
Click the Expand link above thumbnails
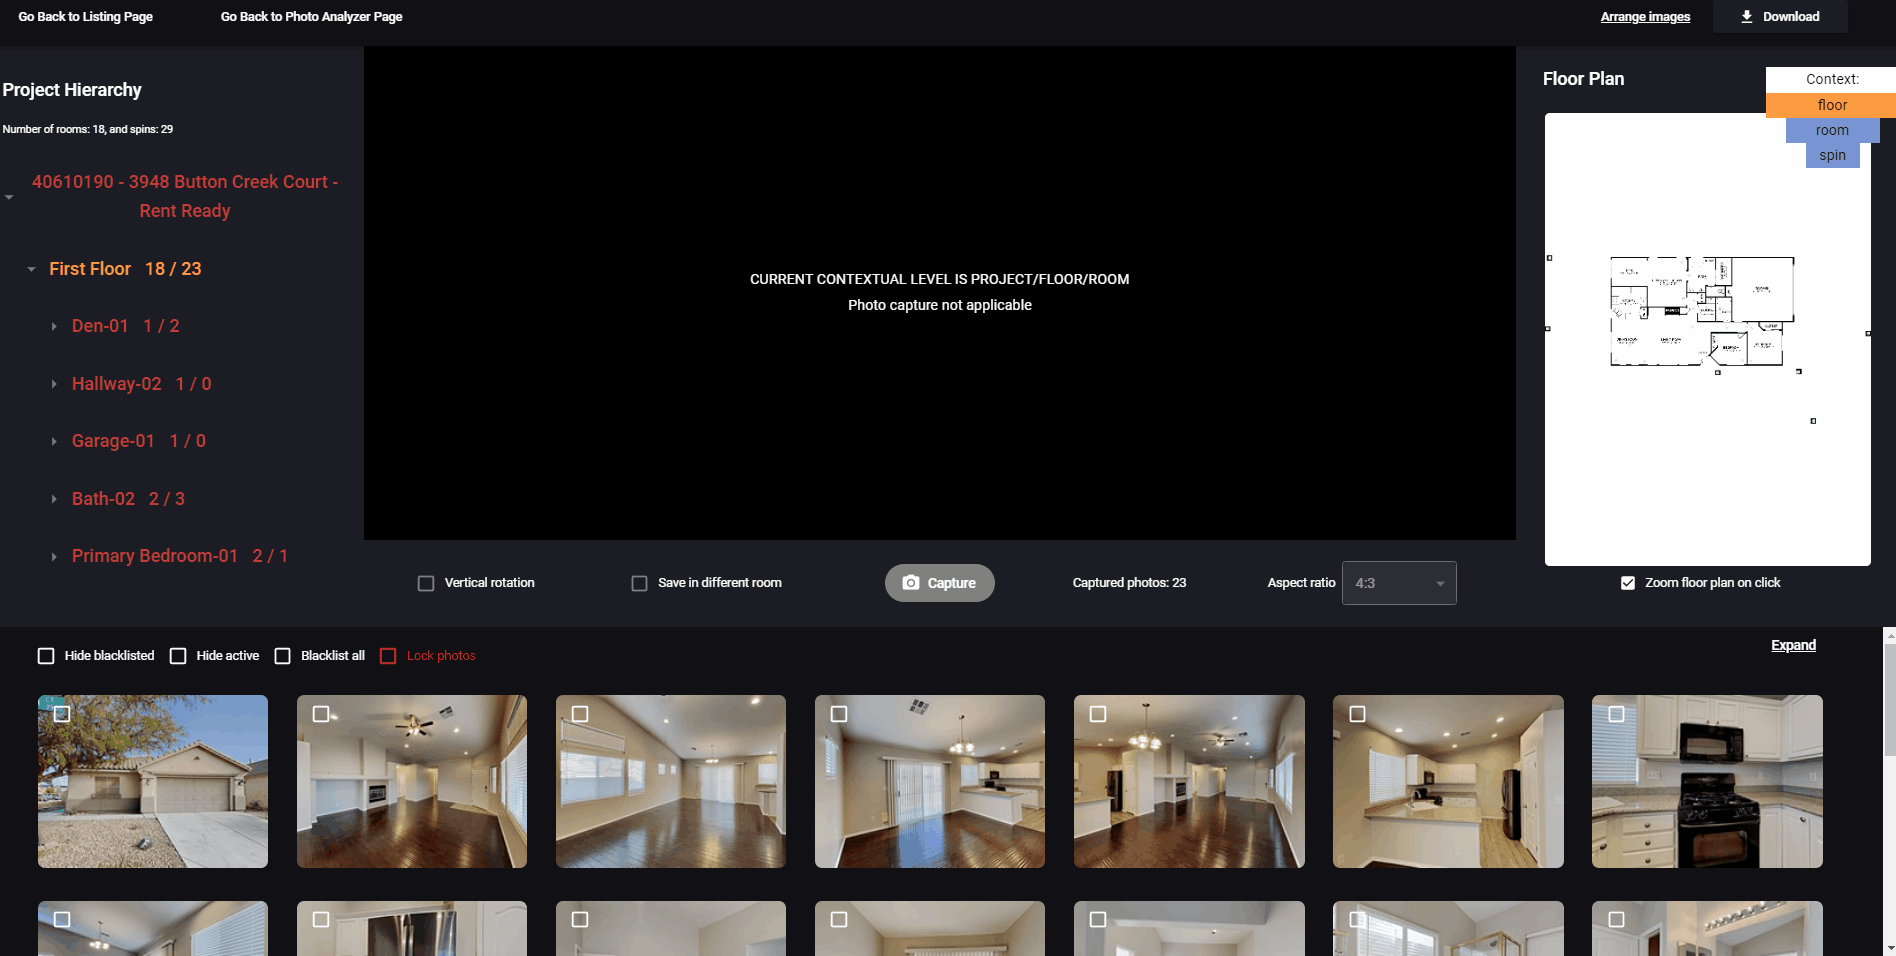click(x=1793, y=645)
